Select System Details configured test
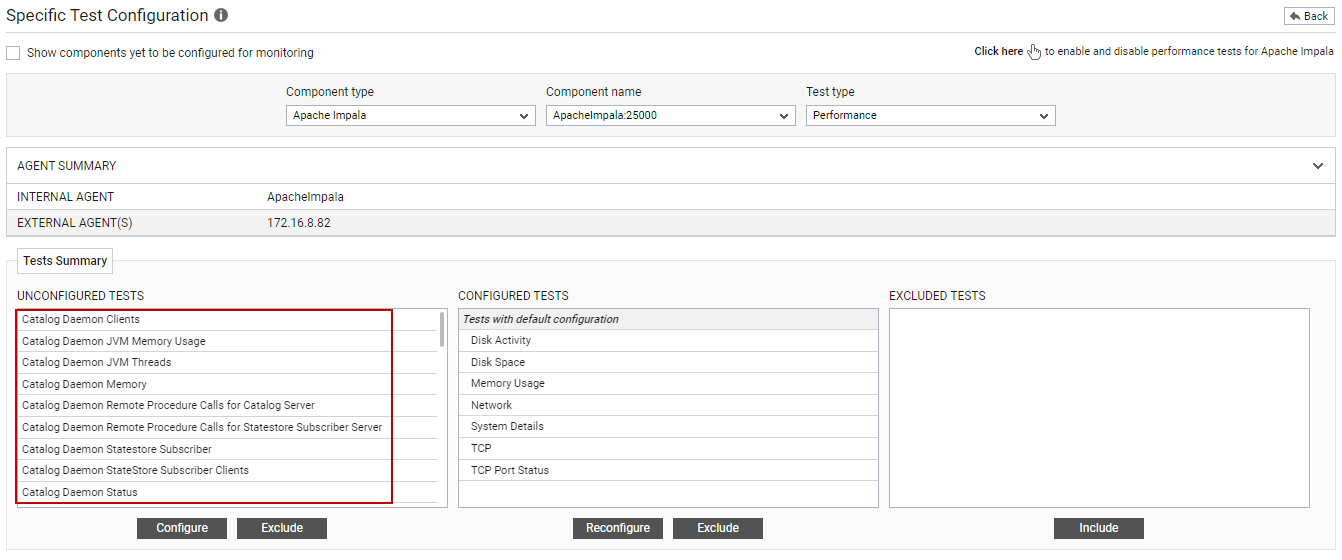 coord(668,427)
